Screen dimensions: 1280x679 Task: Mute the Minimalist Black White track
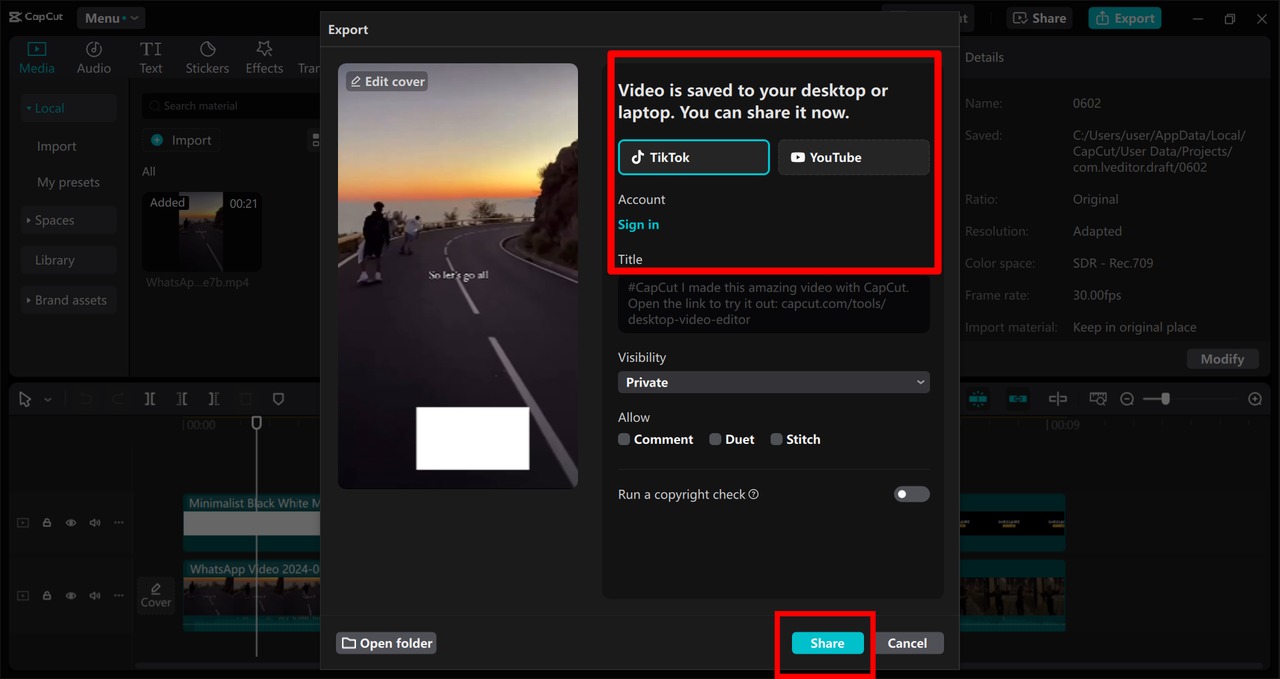[x=95, y=523]
